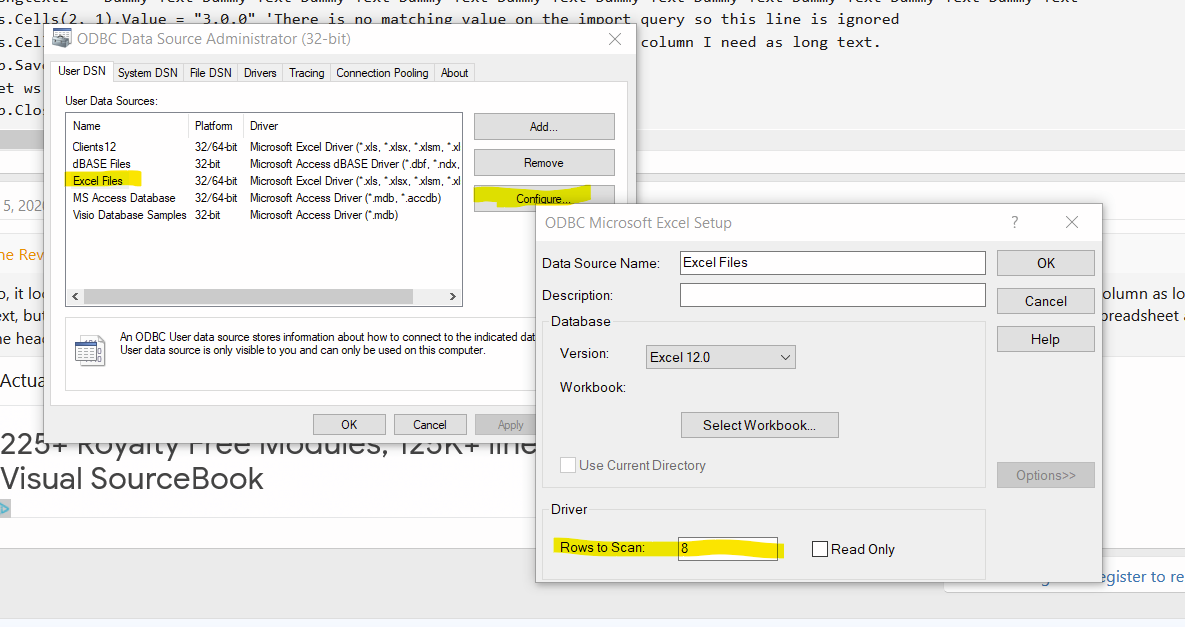Screen dimensions: 1185x627
Task: Select the MS Access Database row
Action: click(265, 198)
